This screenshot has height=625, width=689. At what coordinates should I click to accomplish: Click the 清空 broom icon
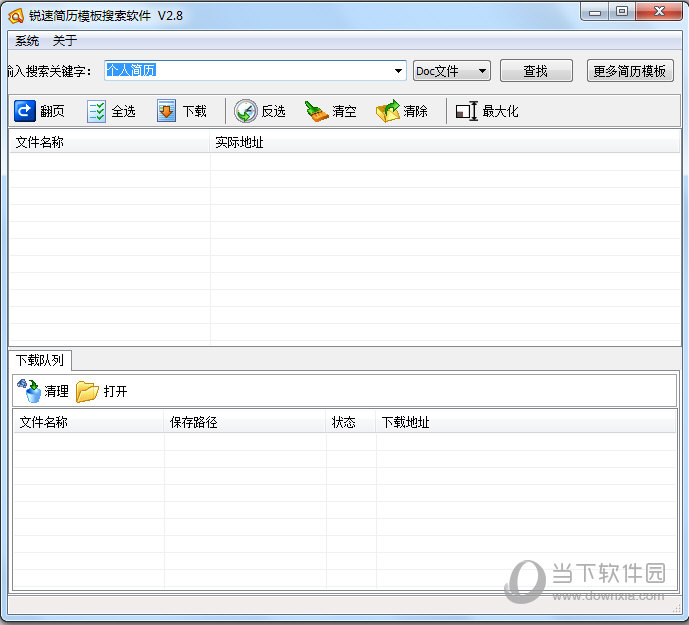pyautogui.click(x=316, y=111)
